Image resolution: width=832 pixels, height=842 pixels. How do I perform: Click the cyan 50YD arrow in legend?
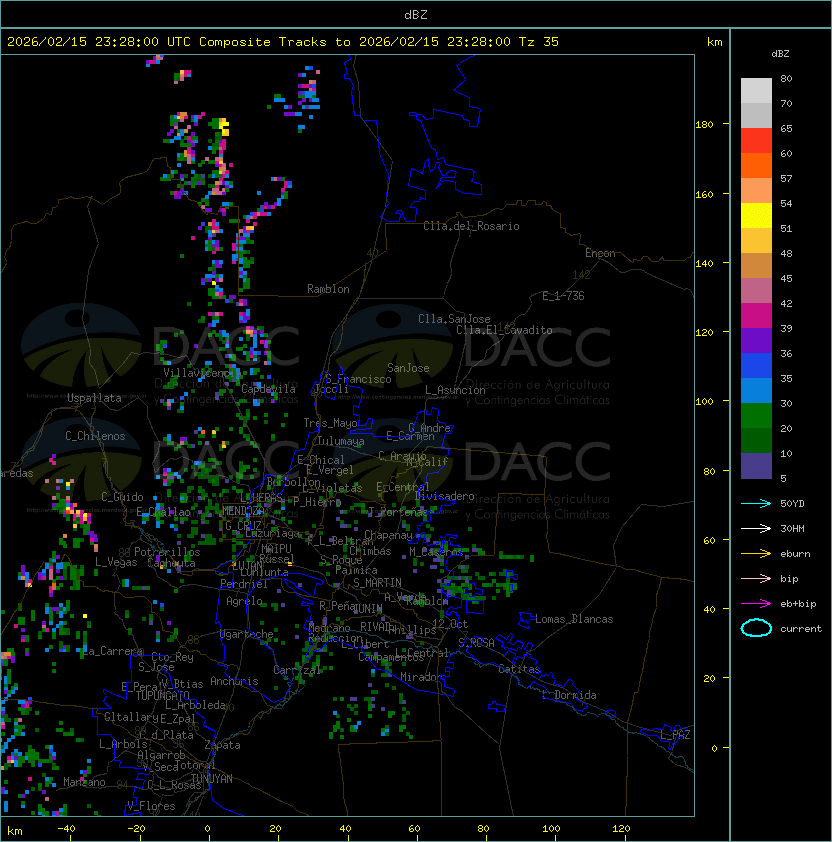[756, 503]
